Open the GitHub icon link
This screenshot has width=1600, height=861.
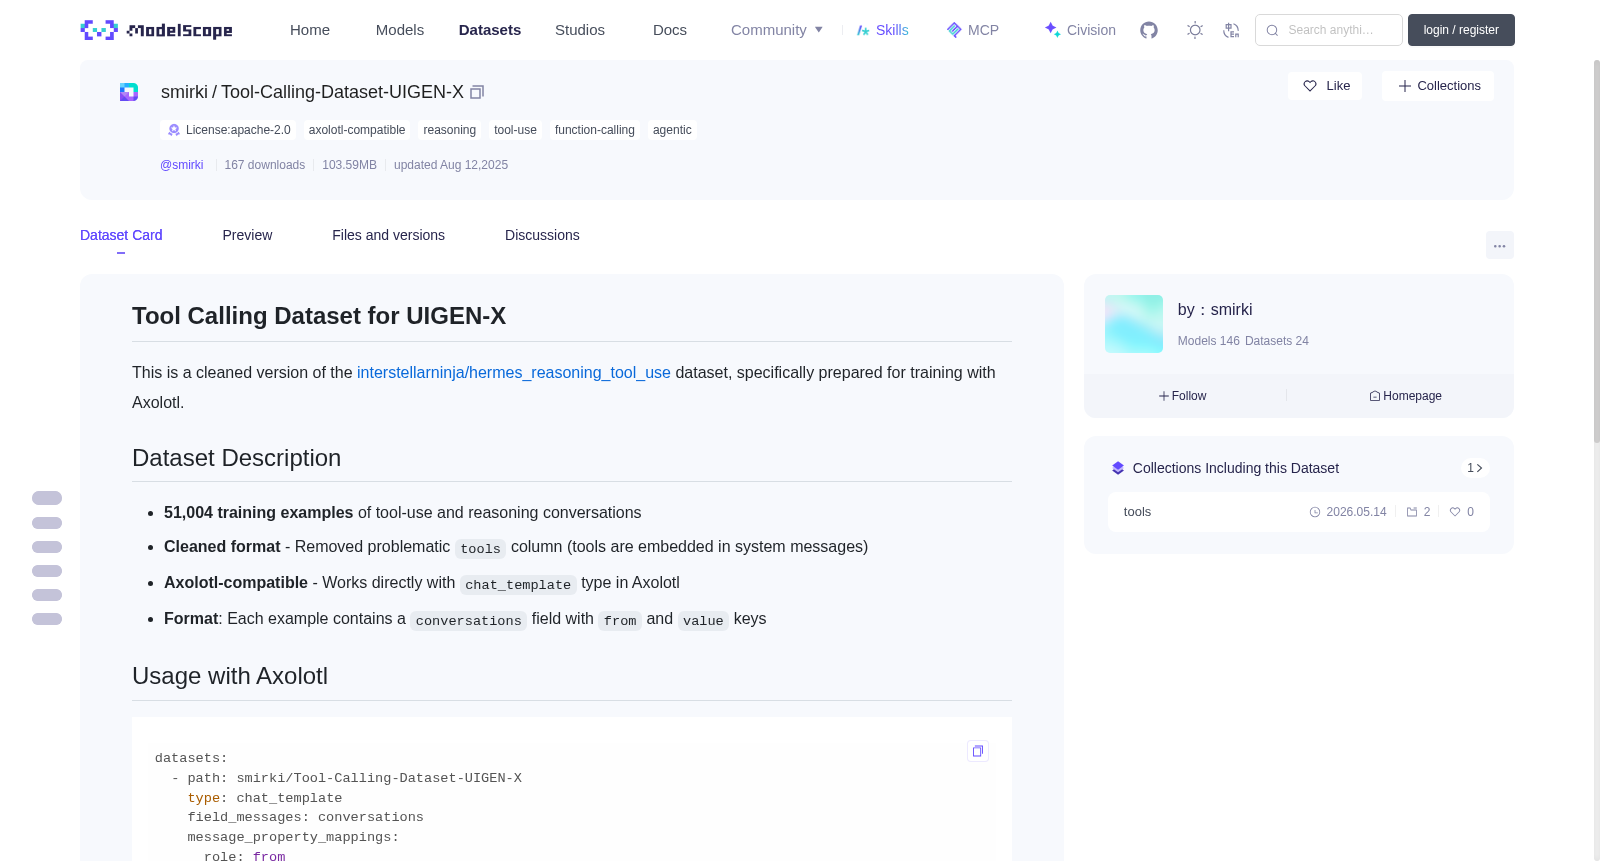1149,30
